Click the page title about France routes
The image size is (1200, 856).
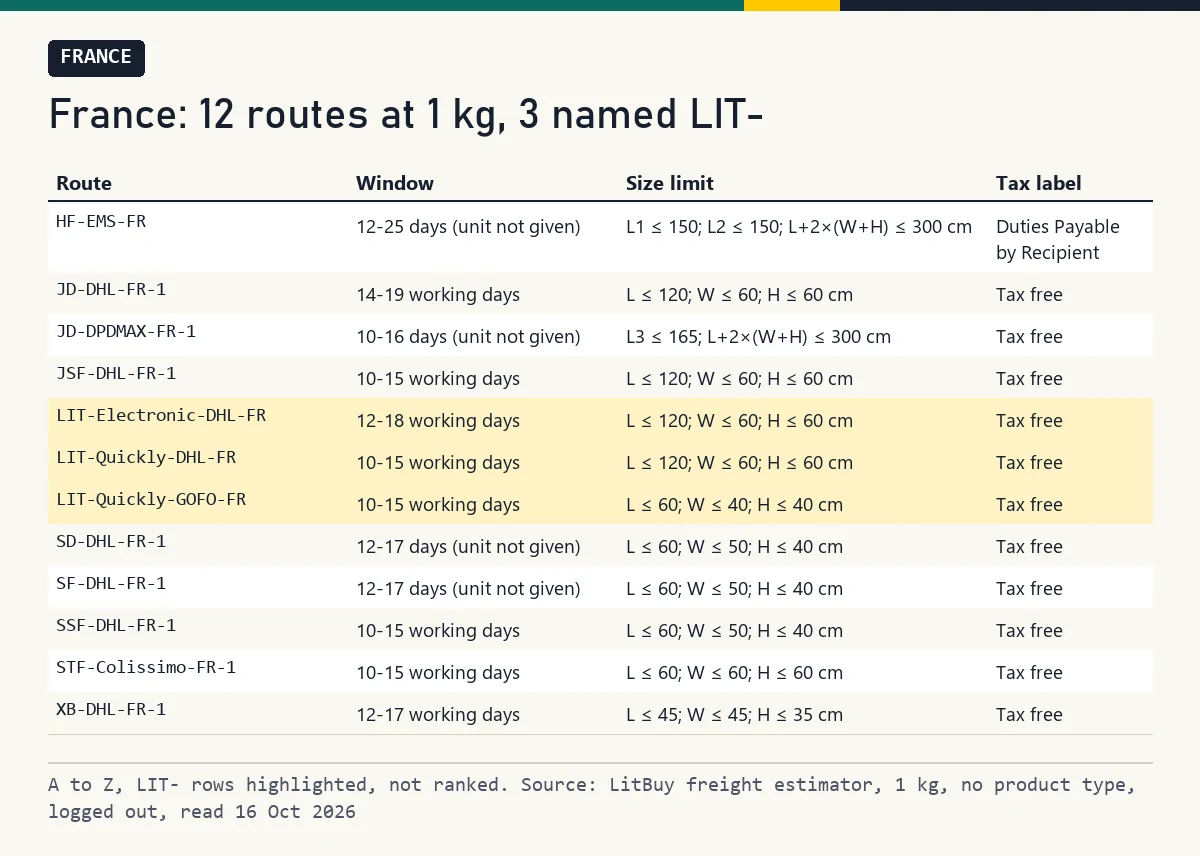(x=406, y=115)
